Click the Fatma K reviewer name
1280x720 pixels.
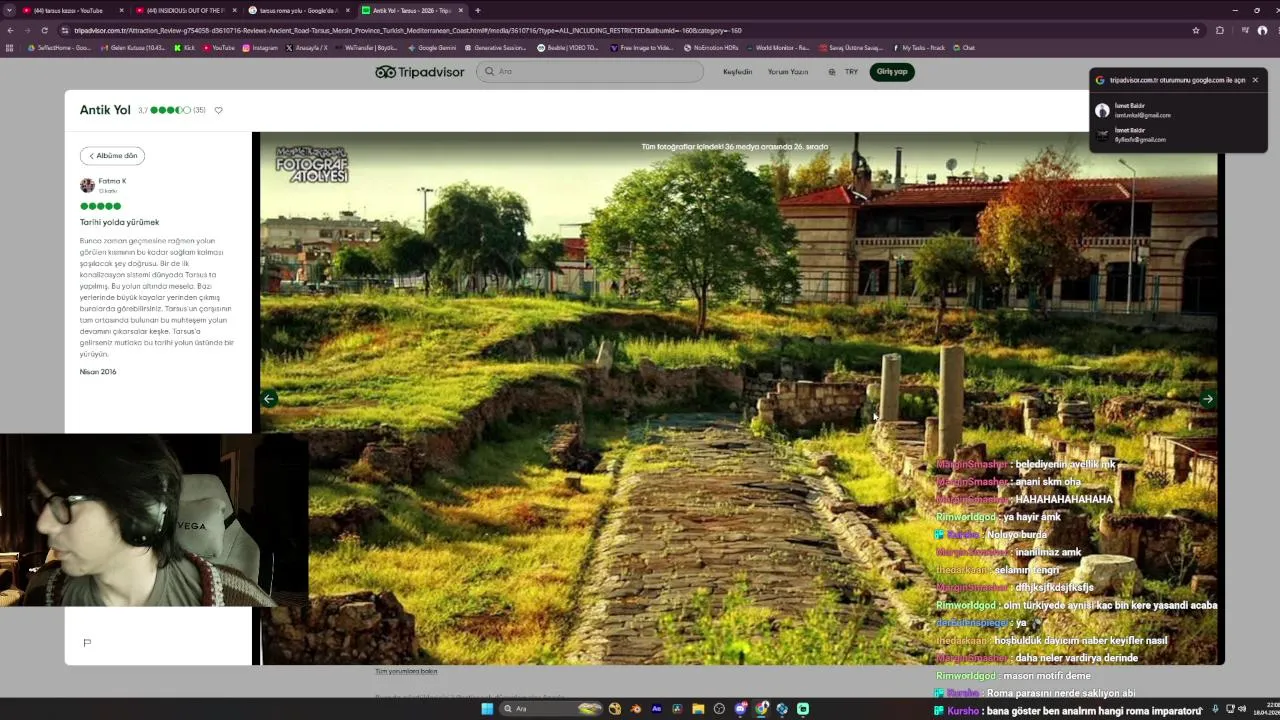coord(112,181)
